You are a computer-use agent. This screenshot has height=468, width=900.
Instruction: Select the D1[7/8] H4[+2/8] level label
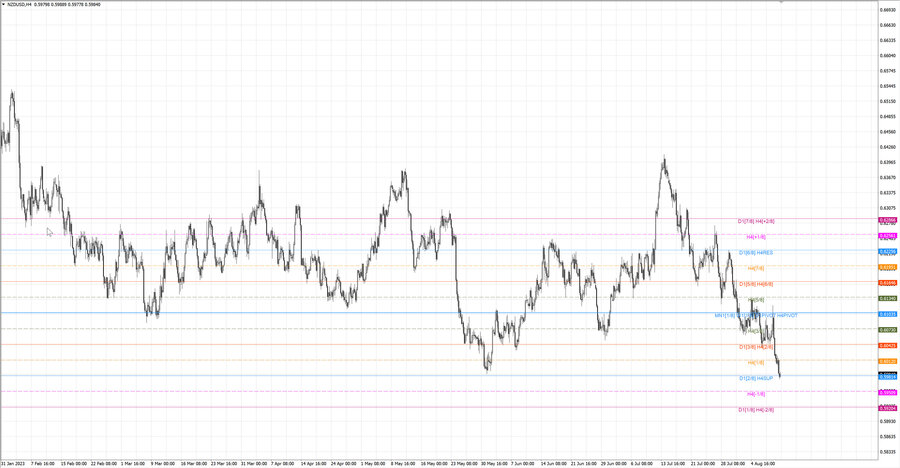757,221
